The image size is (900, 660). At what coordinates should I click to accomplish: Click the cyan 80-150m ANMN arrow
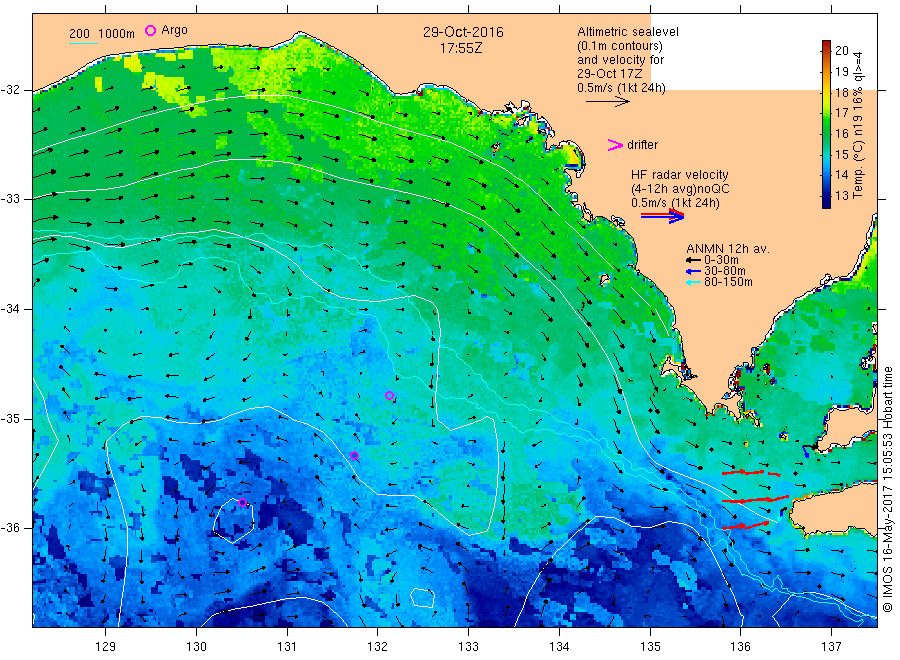click(x=693, y=282)
